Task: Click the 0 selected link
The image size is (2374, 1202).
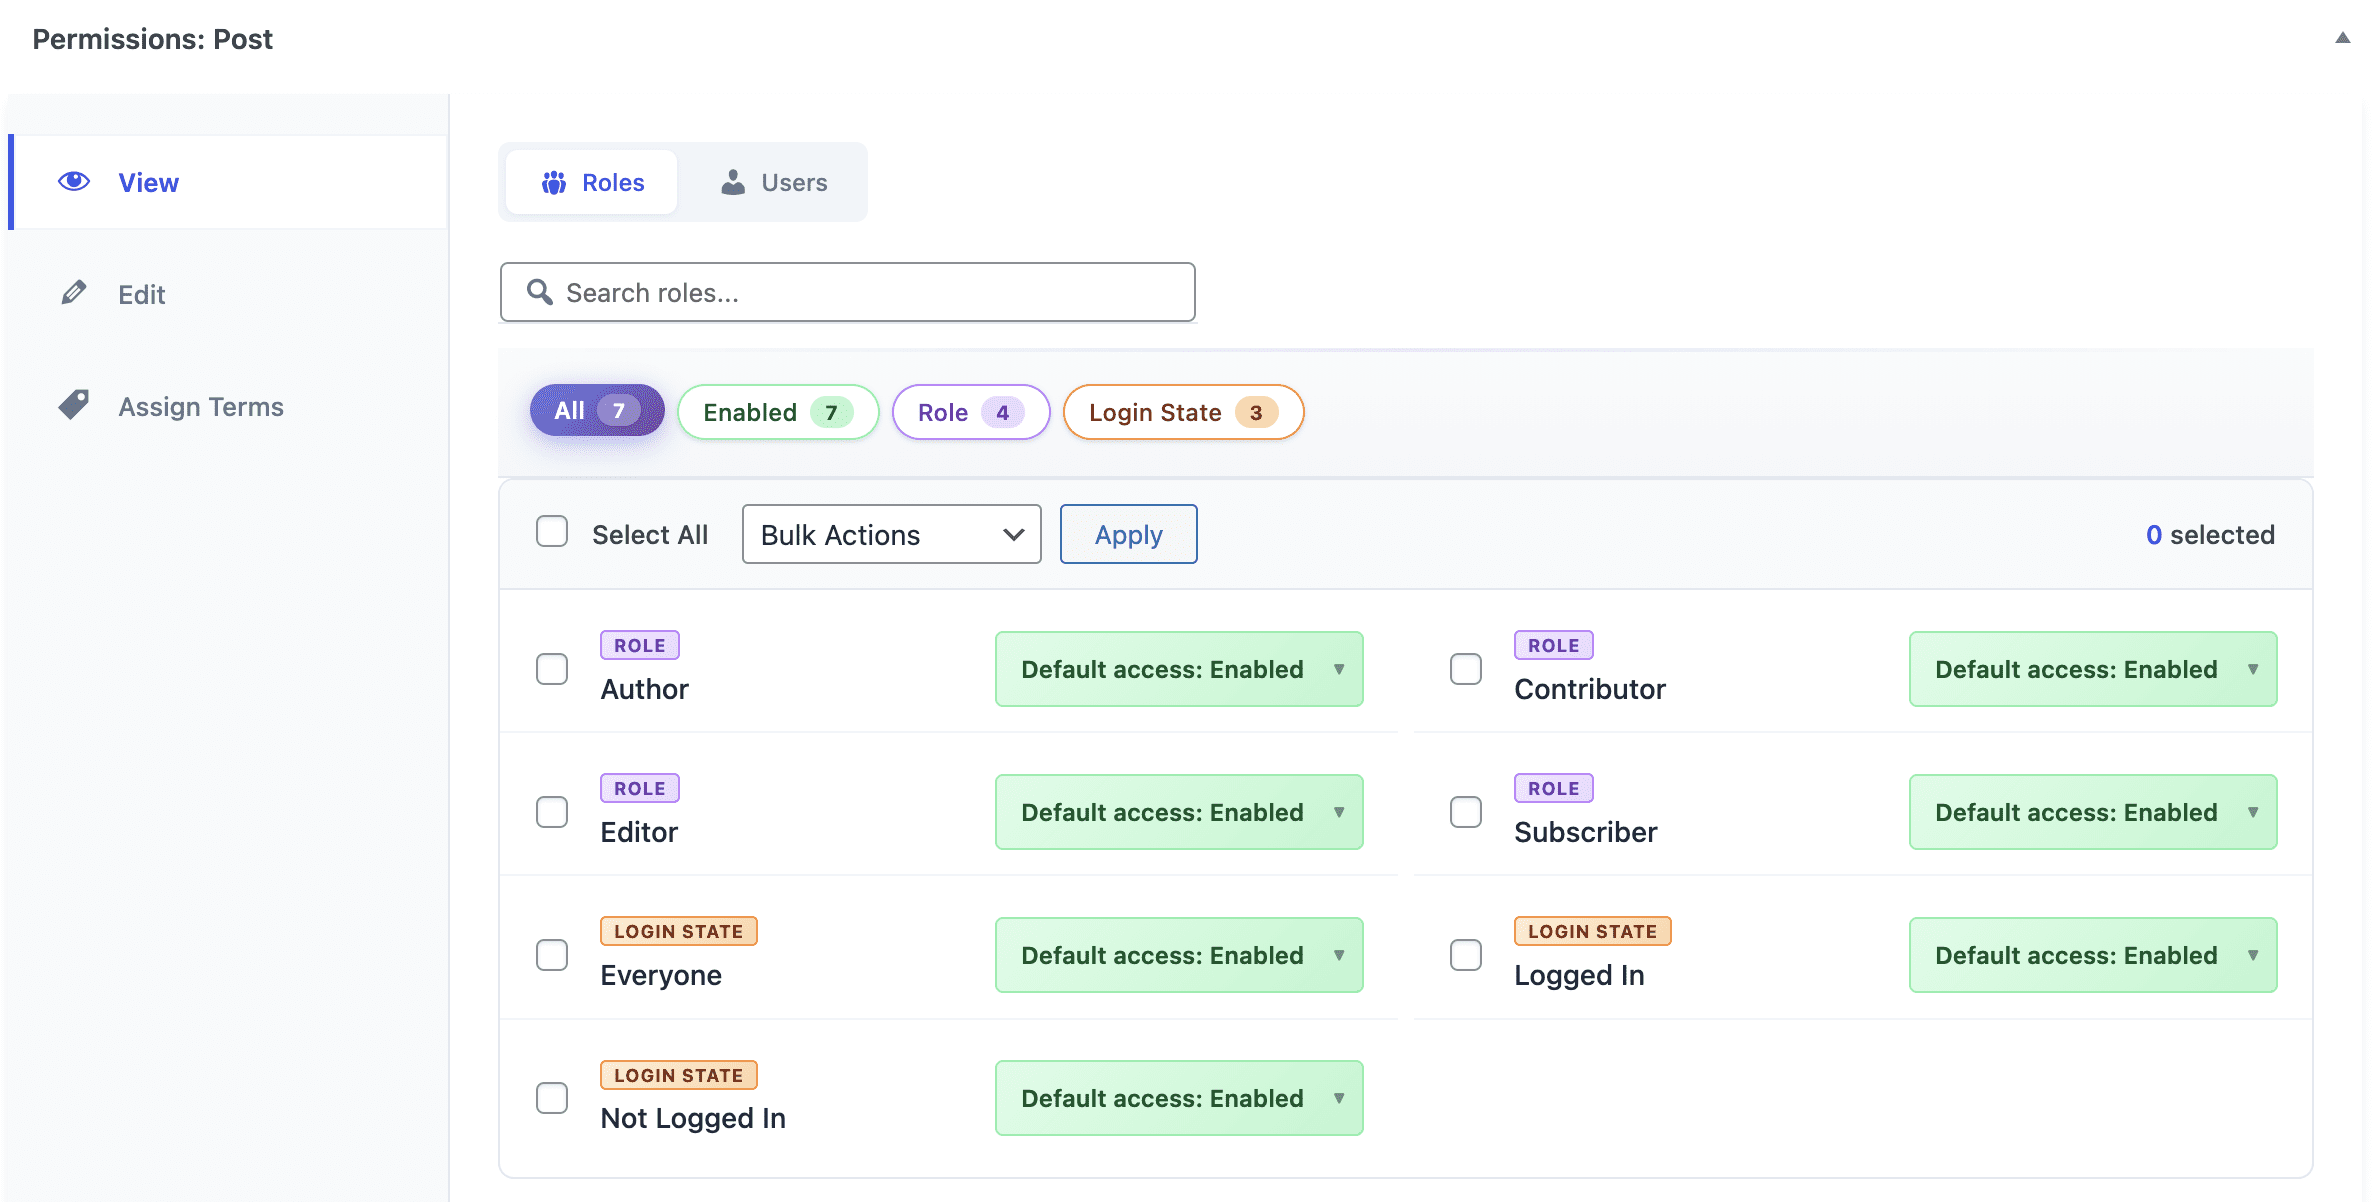Action: pyautogui.click(x=2210, y=534)
